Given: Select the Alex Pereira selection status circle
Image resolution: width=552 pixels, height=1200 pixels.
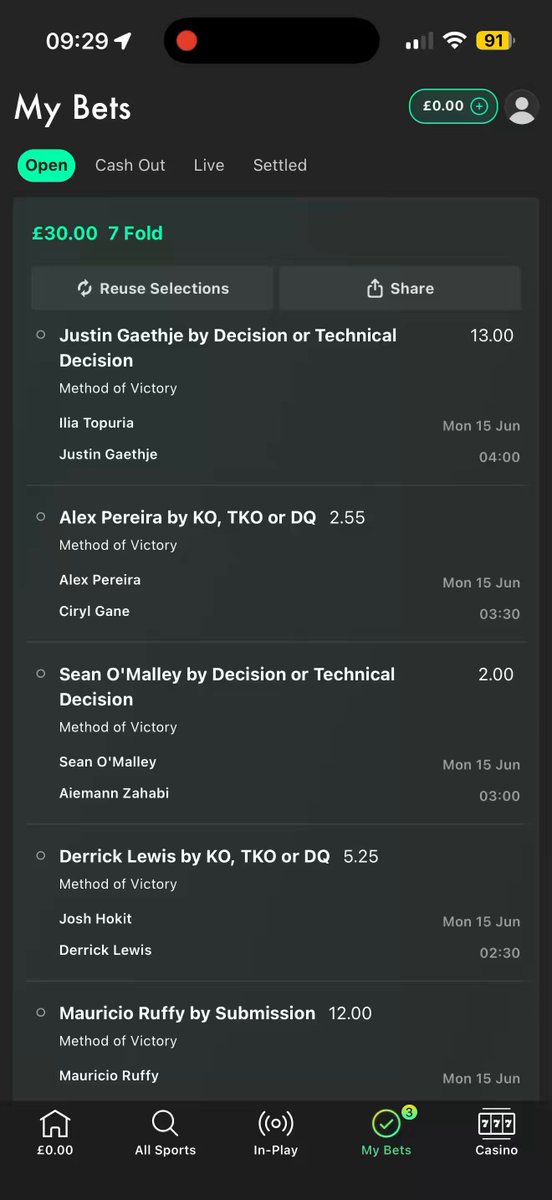Looking at the screenshot, I should coord(41,517).
